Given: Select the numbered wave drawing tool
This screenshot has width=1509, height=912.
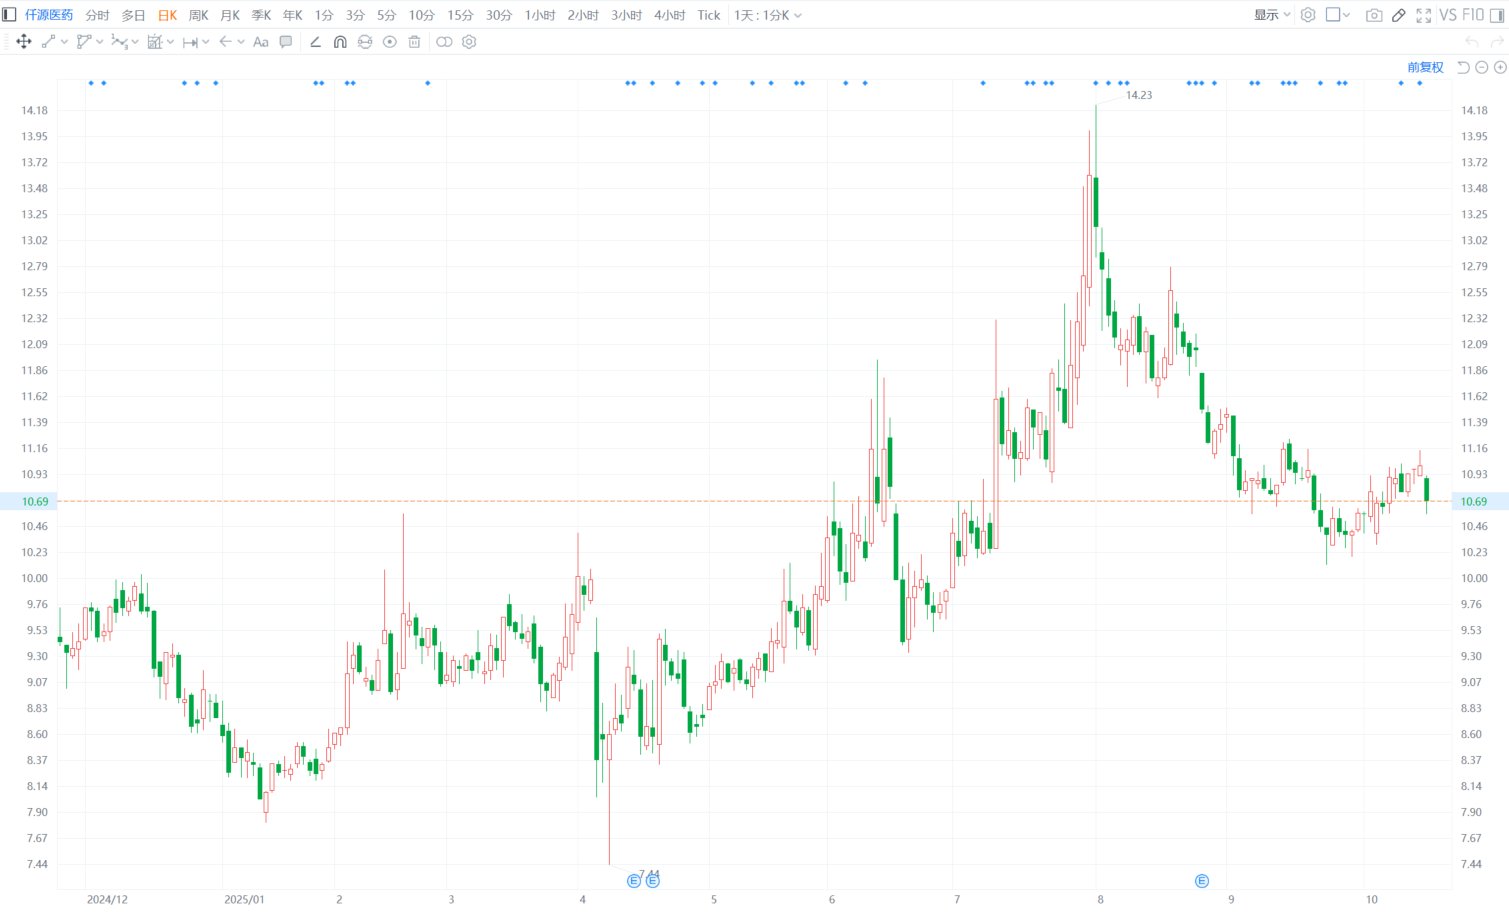Looking at the screenshot, I should pyautogui.click(x=119, y=42).
